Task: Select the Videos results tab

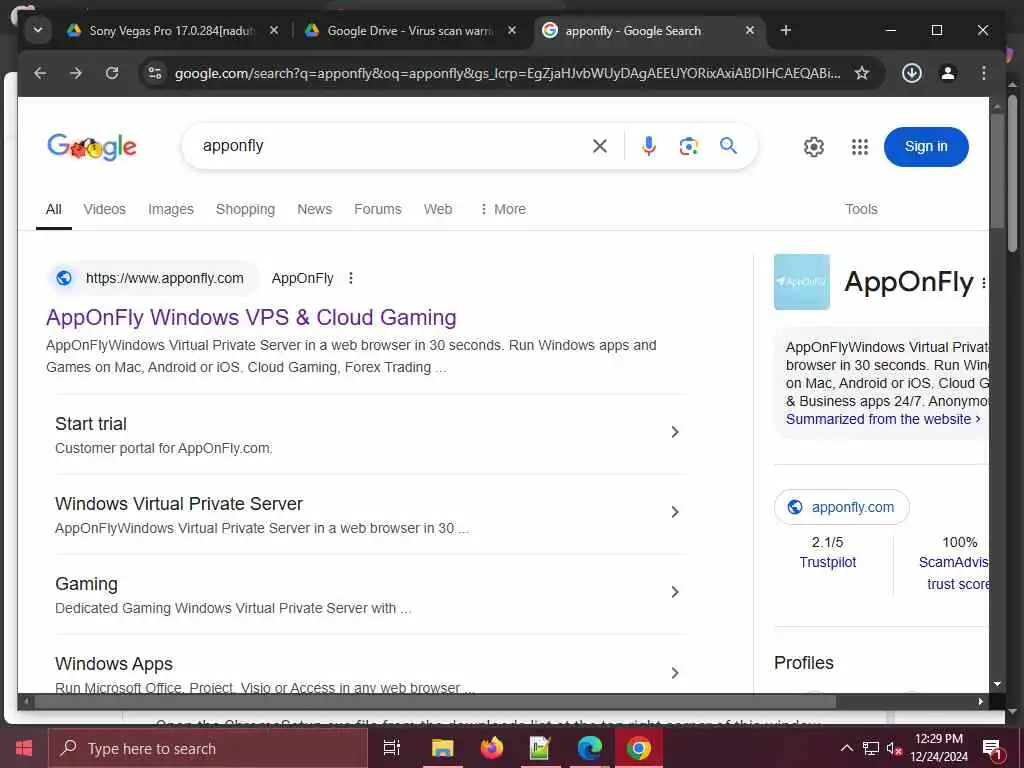Action: coord(104,209)
